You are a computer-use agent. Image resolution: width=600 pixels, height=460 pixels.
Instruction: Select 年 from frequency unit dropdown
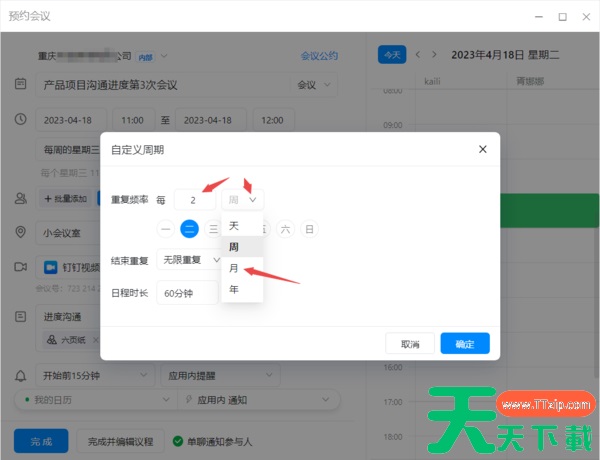pos(242,289)
